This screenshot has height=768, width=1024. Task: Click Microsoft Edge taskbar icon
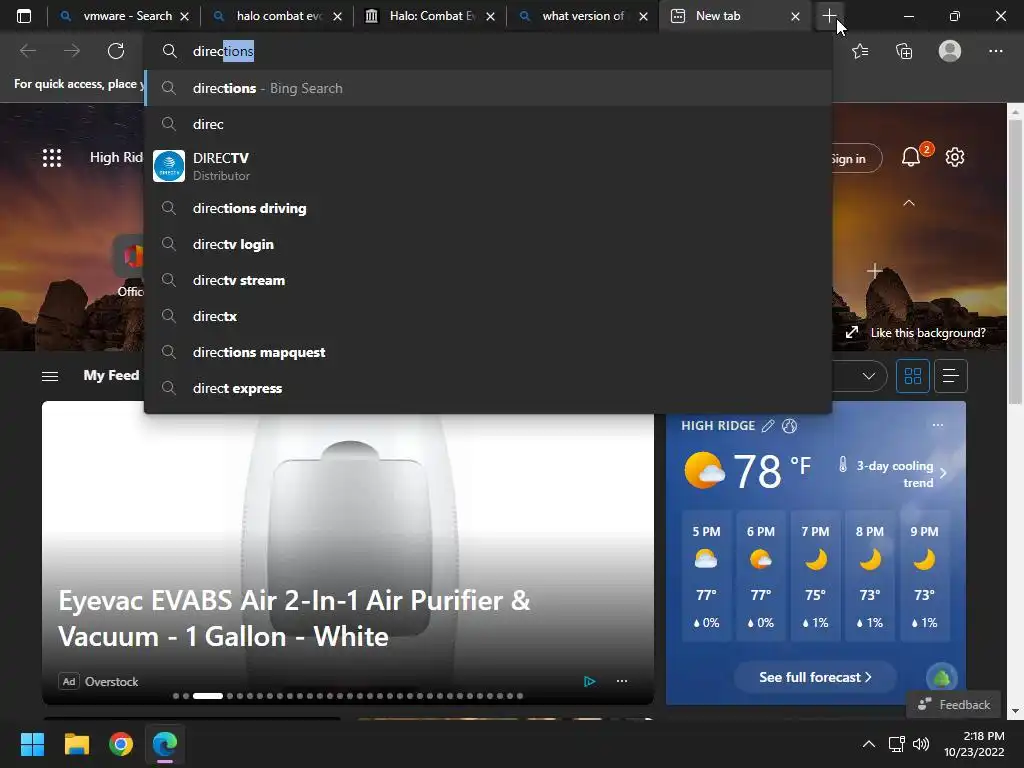click(165, 744)
